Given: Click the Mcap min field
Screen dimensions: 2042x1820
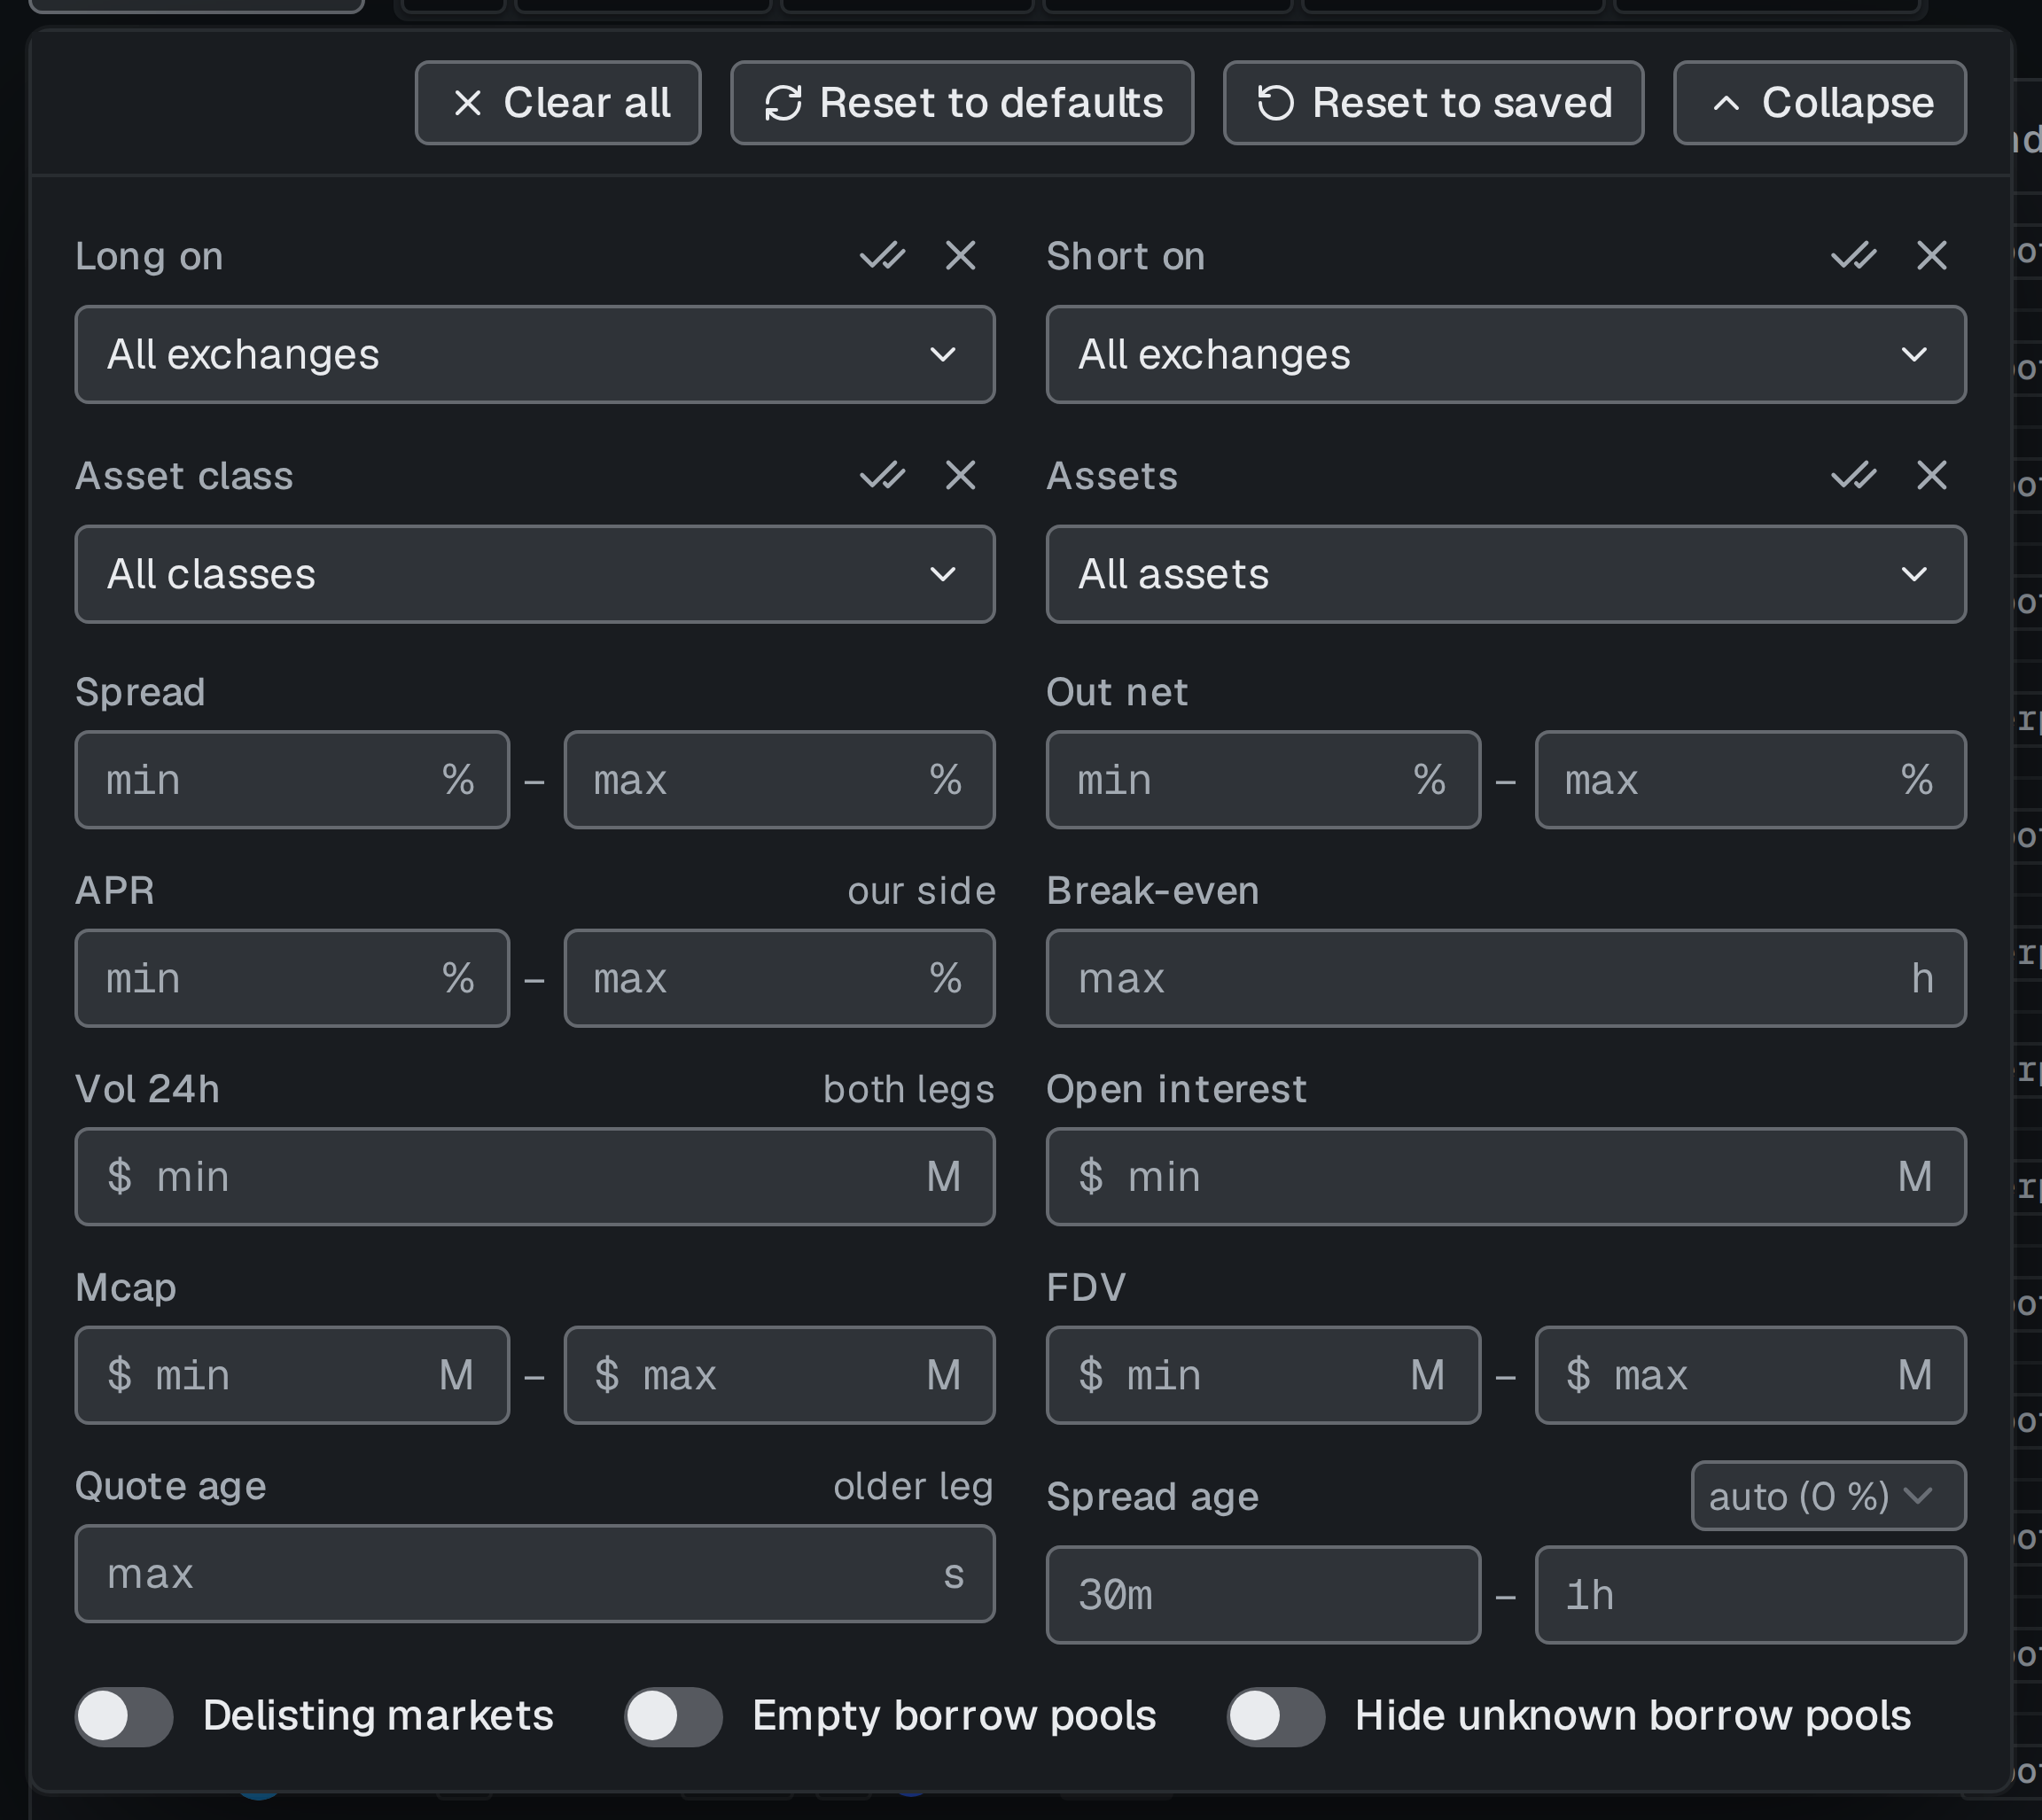Looking at the screenshot, I should coord(292,1375).
